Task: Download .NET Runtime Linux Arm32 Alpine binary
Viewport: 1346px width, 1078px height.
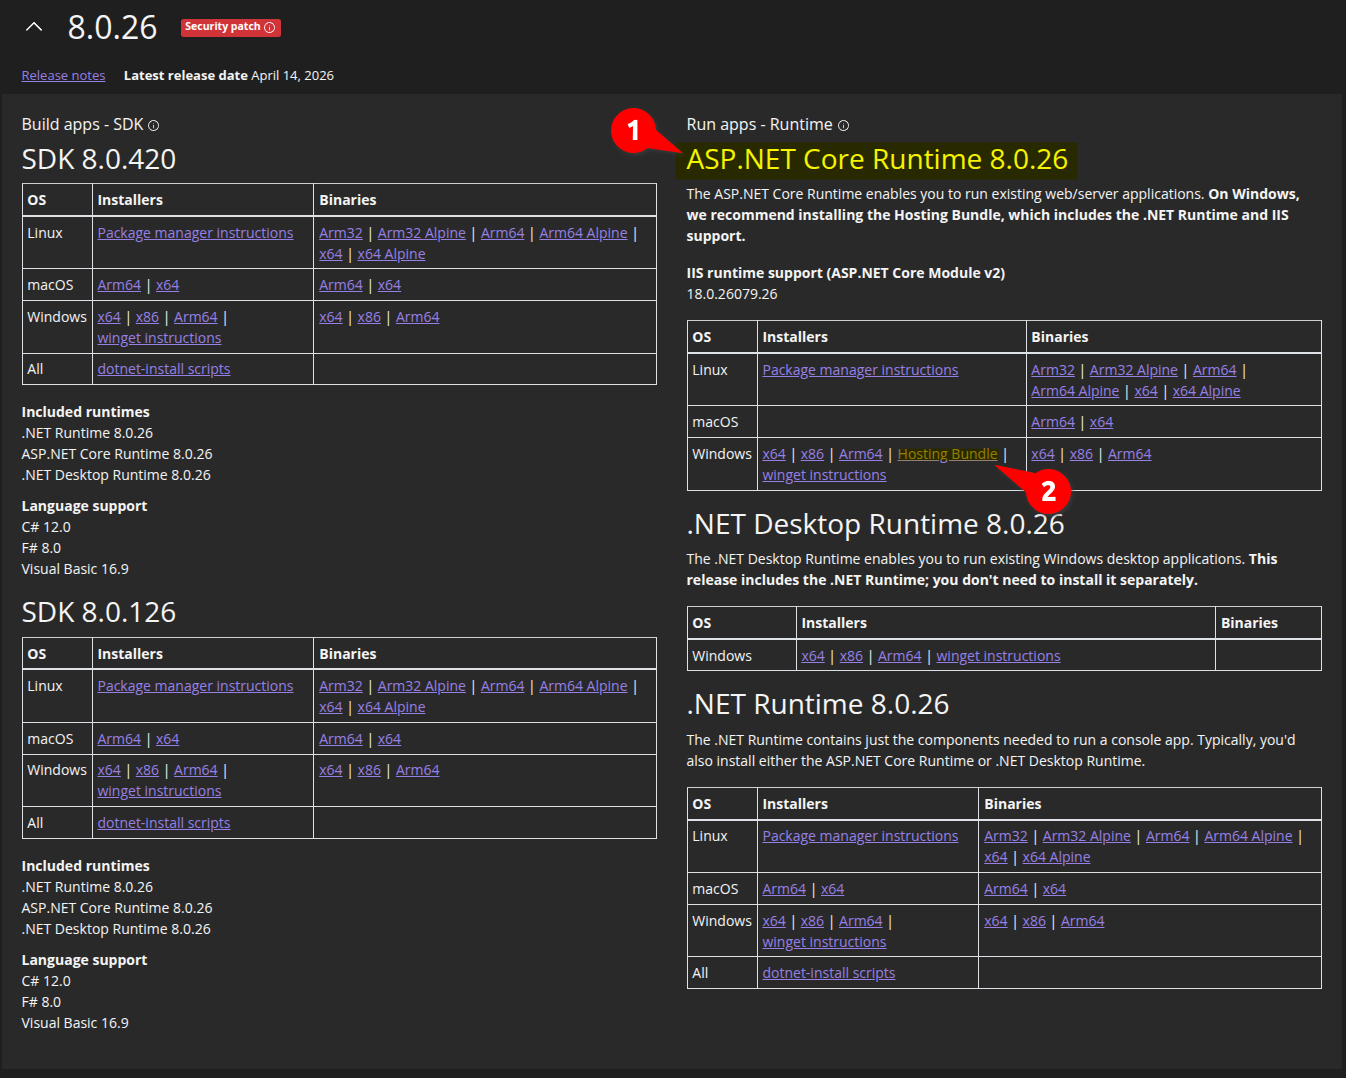Action: (1086, 836)
